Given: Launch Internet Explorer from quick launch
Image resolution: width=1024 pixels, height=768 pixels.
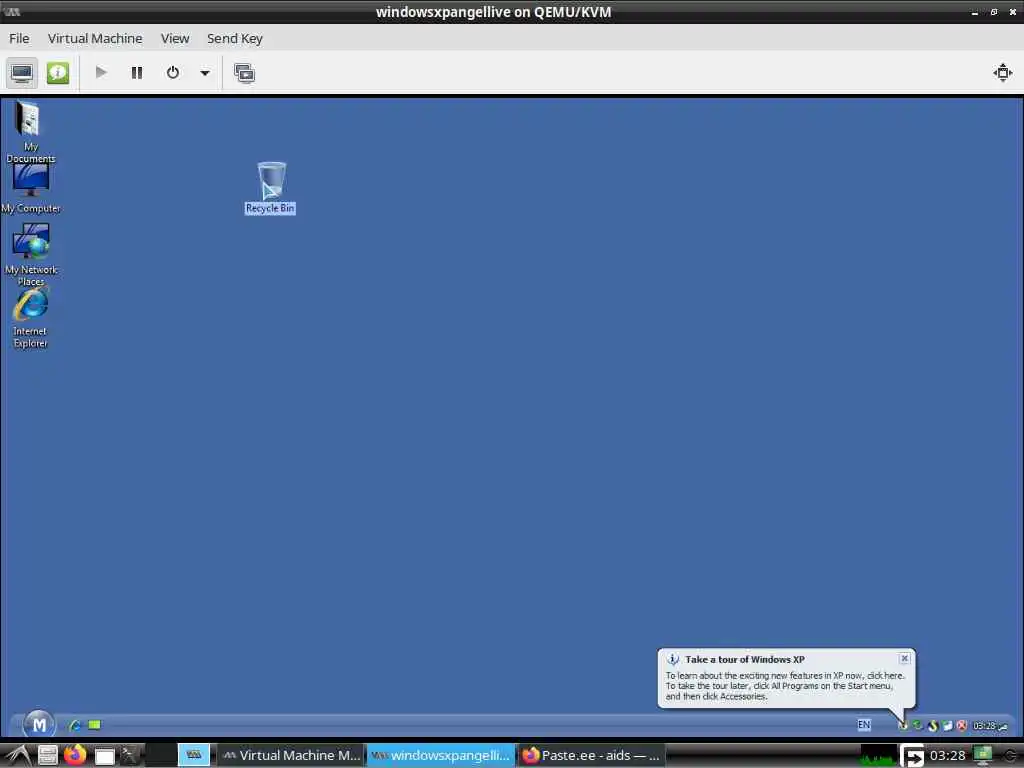Looking at the screenshot, I should point(75,725).
